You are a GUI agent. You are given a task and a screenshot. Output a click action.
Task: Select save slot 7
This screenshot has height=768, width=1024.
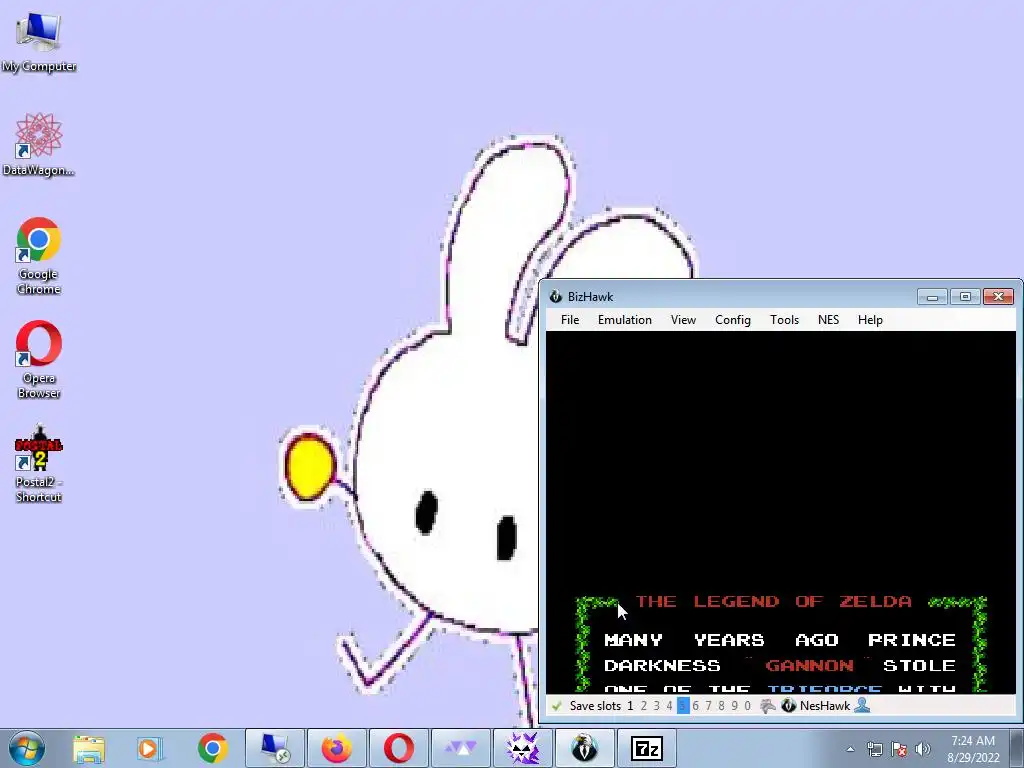pos(709,706)
